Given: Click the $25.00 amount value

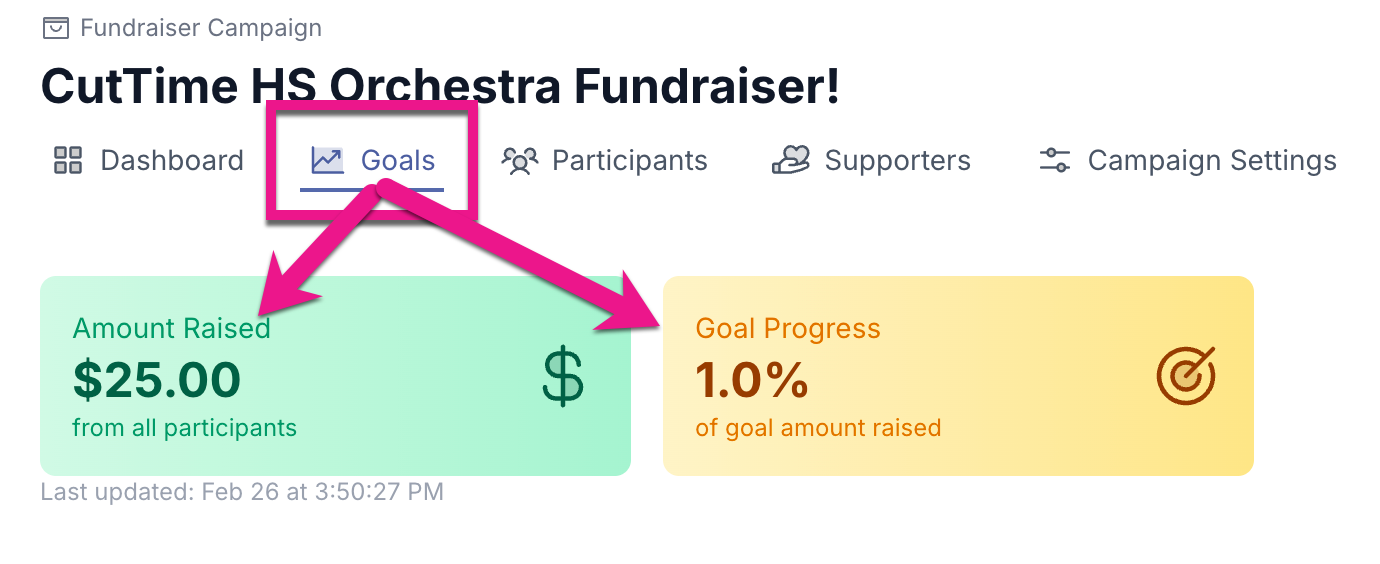Looking at the screenshot, I should point(157,380).
